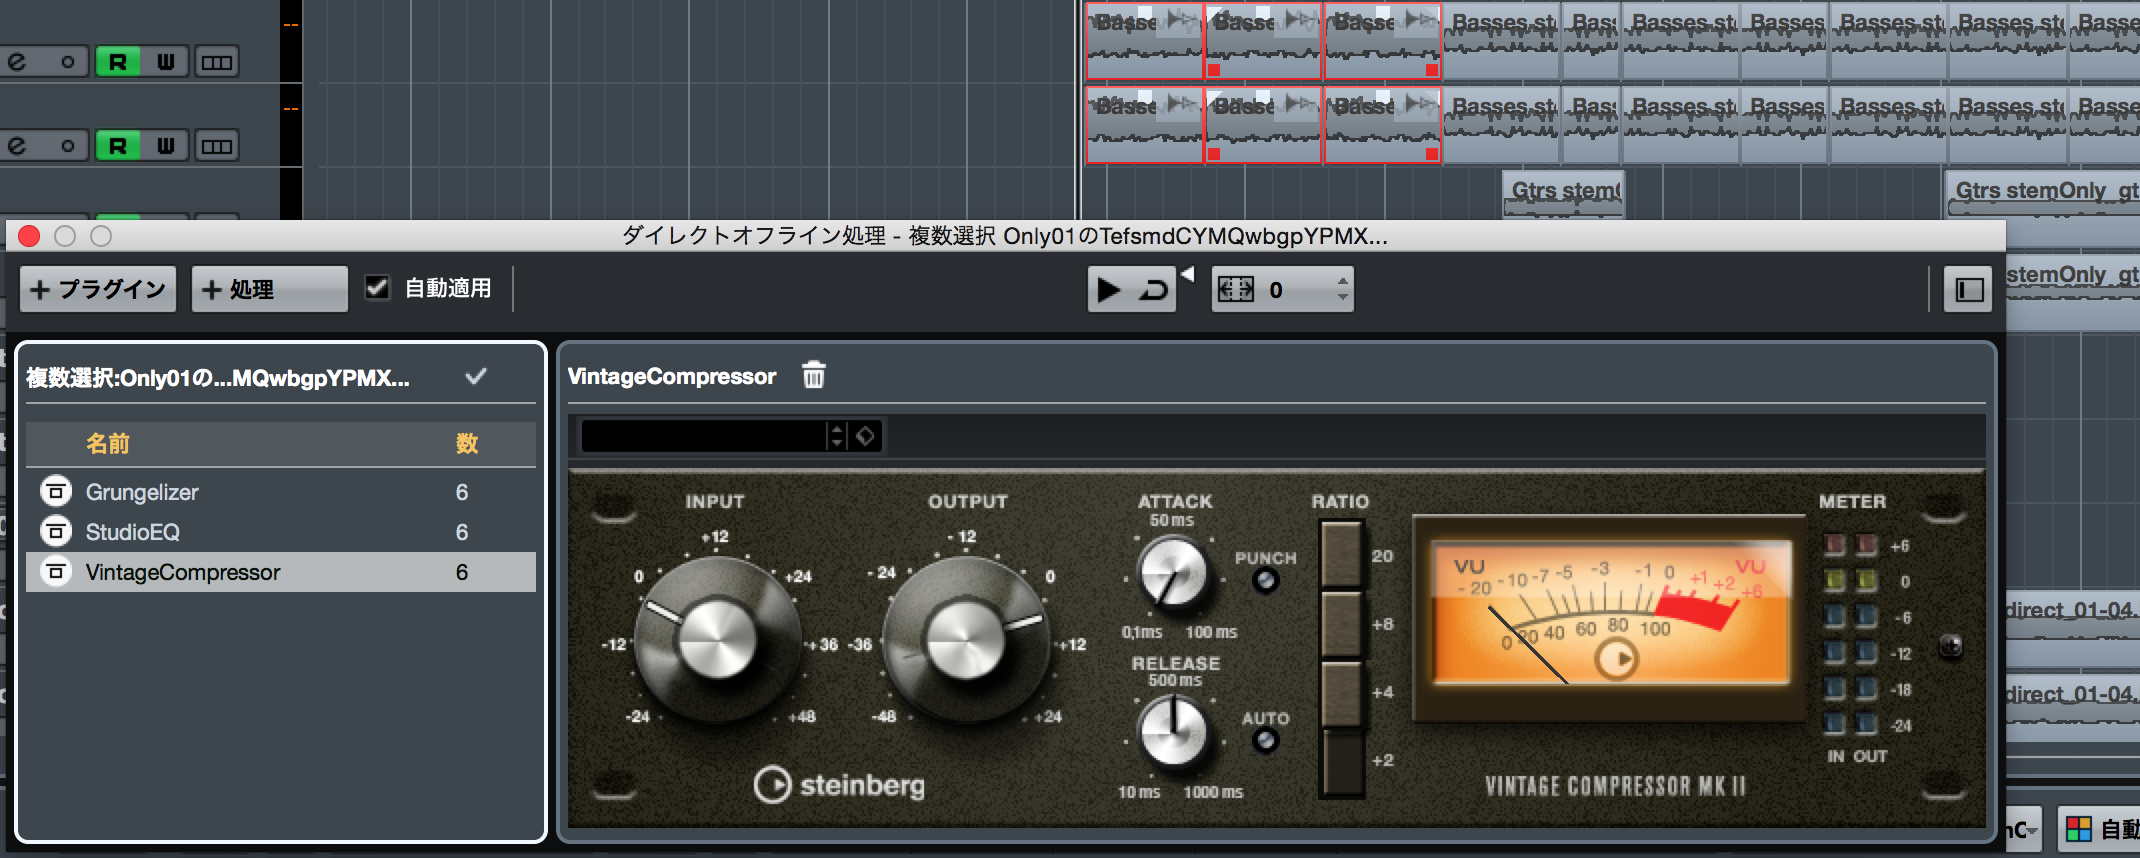
Task: Click the INPUT gain knob
Action: coord(718,640)
